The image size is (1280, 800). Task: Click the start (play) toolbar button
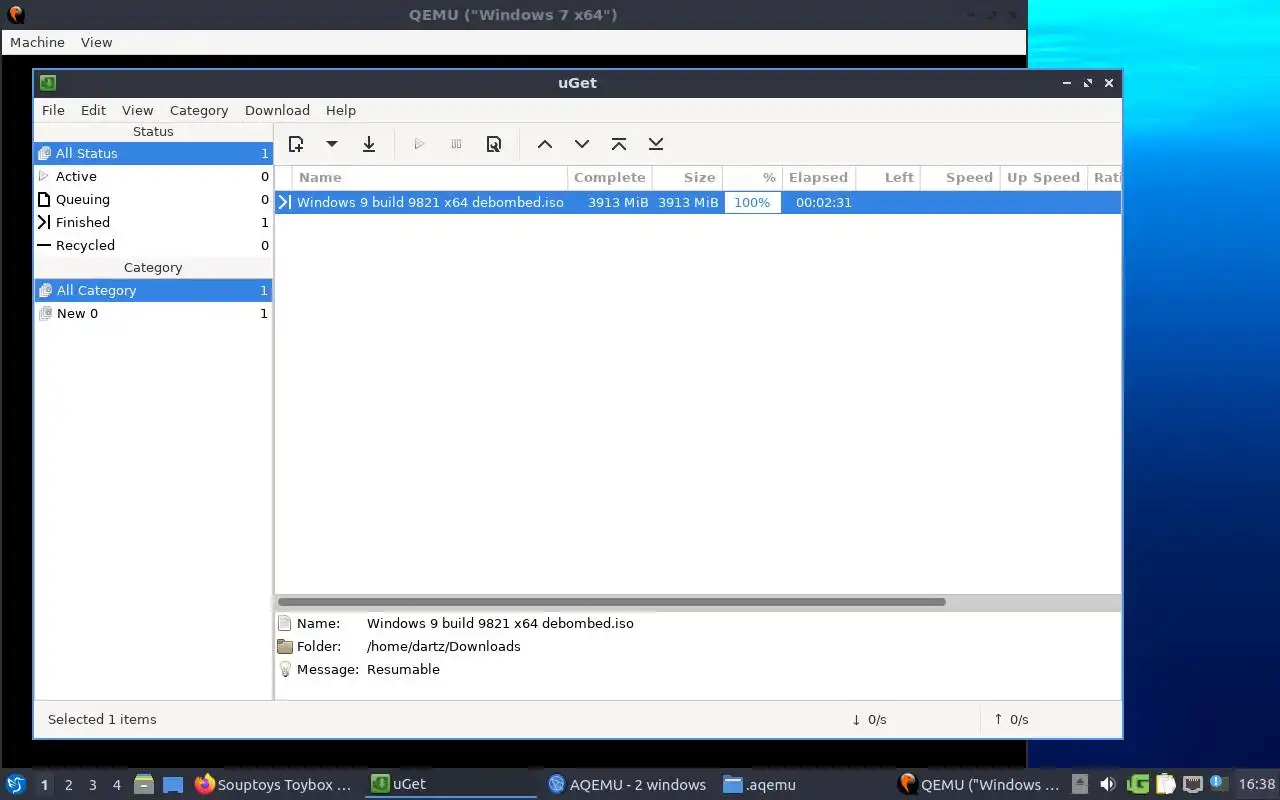click(419, 144)
